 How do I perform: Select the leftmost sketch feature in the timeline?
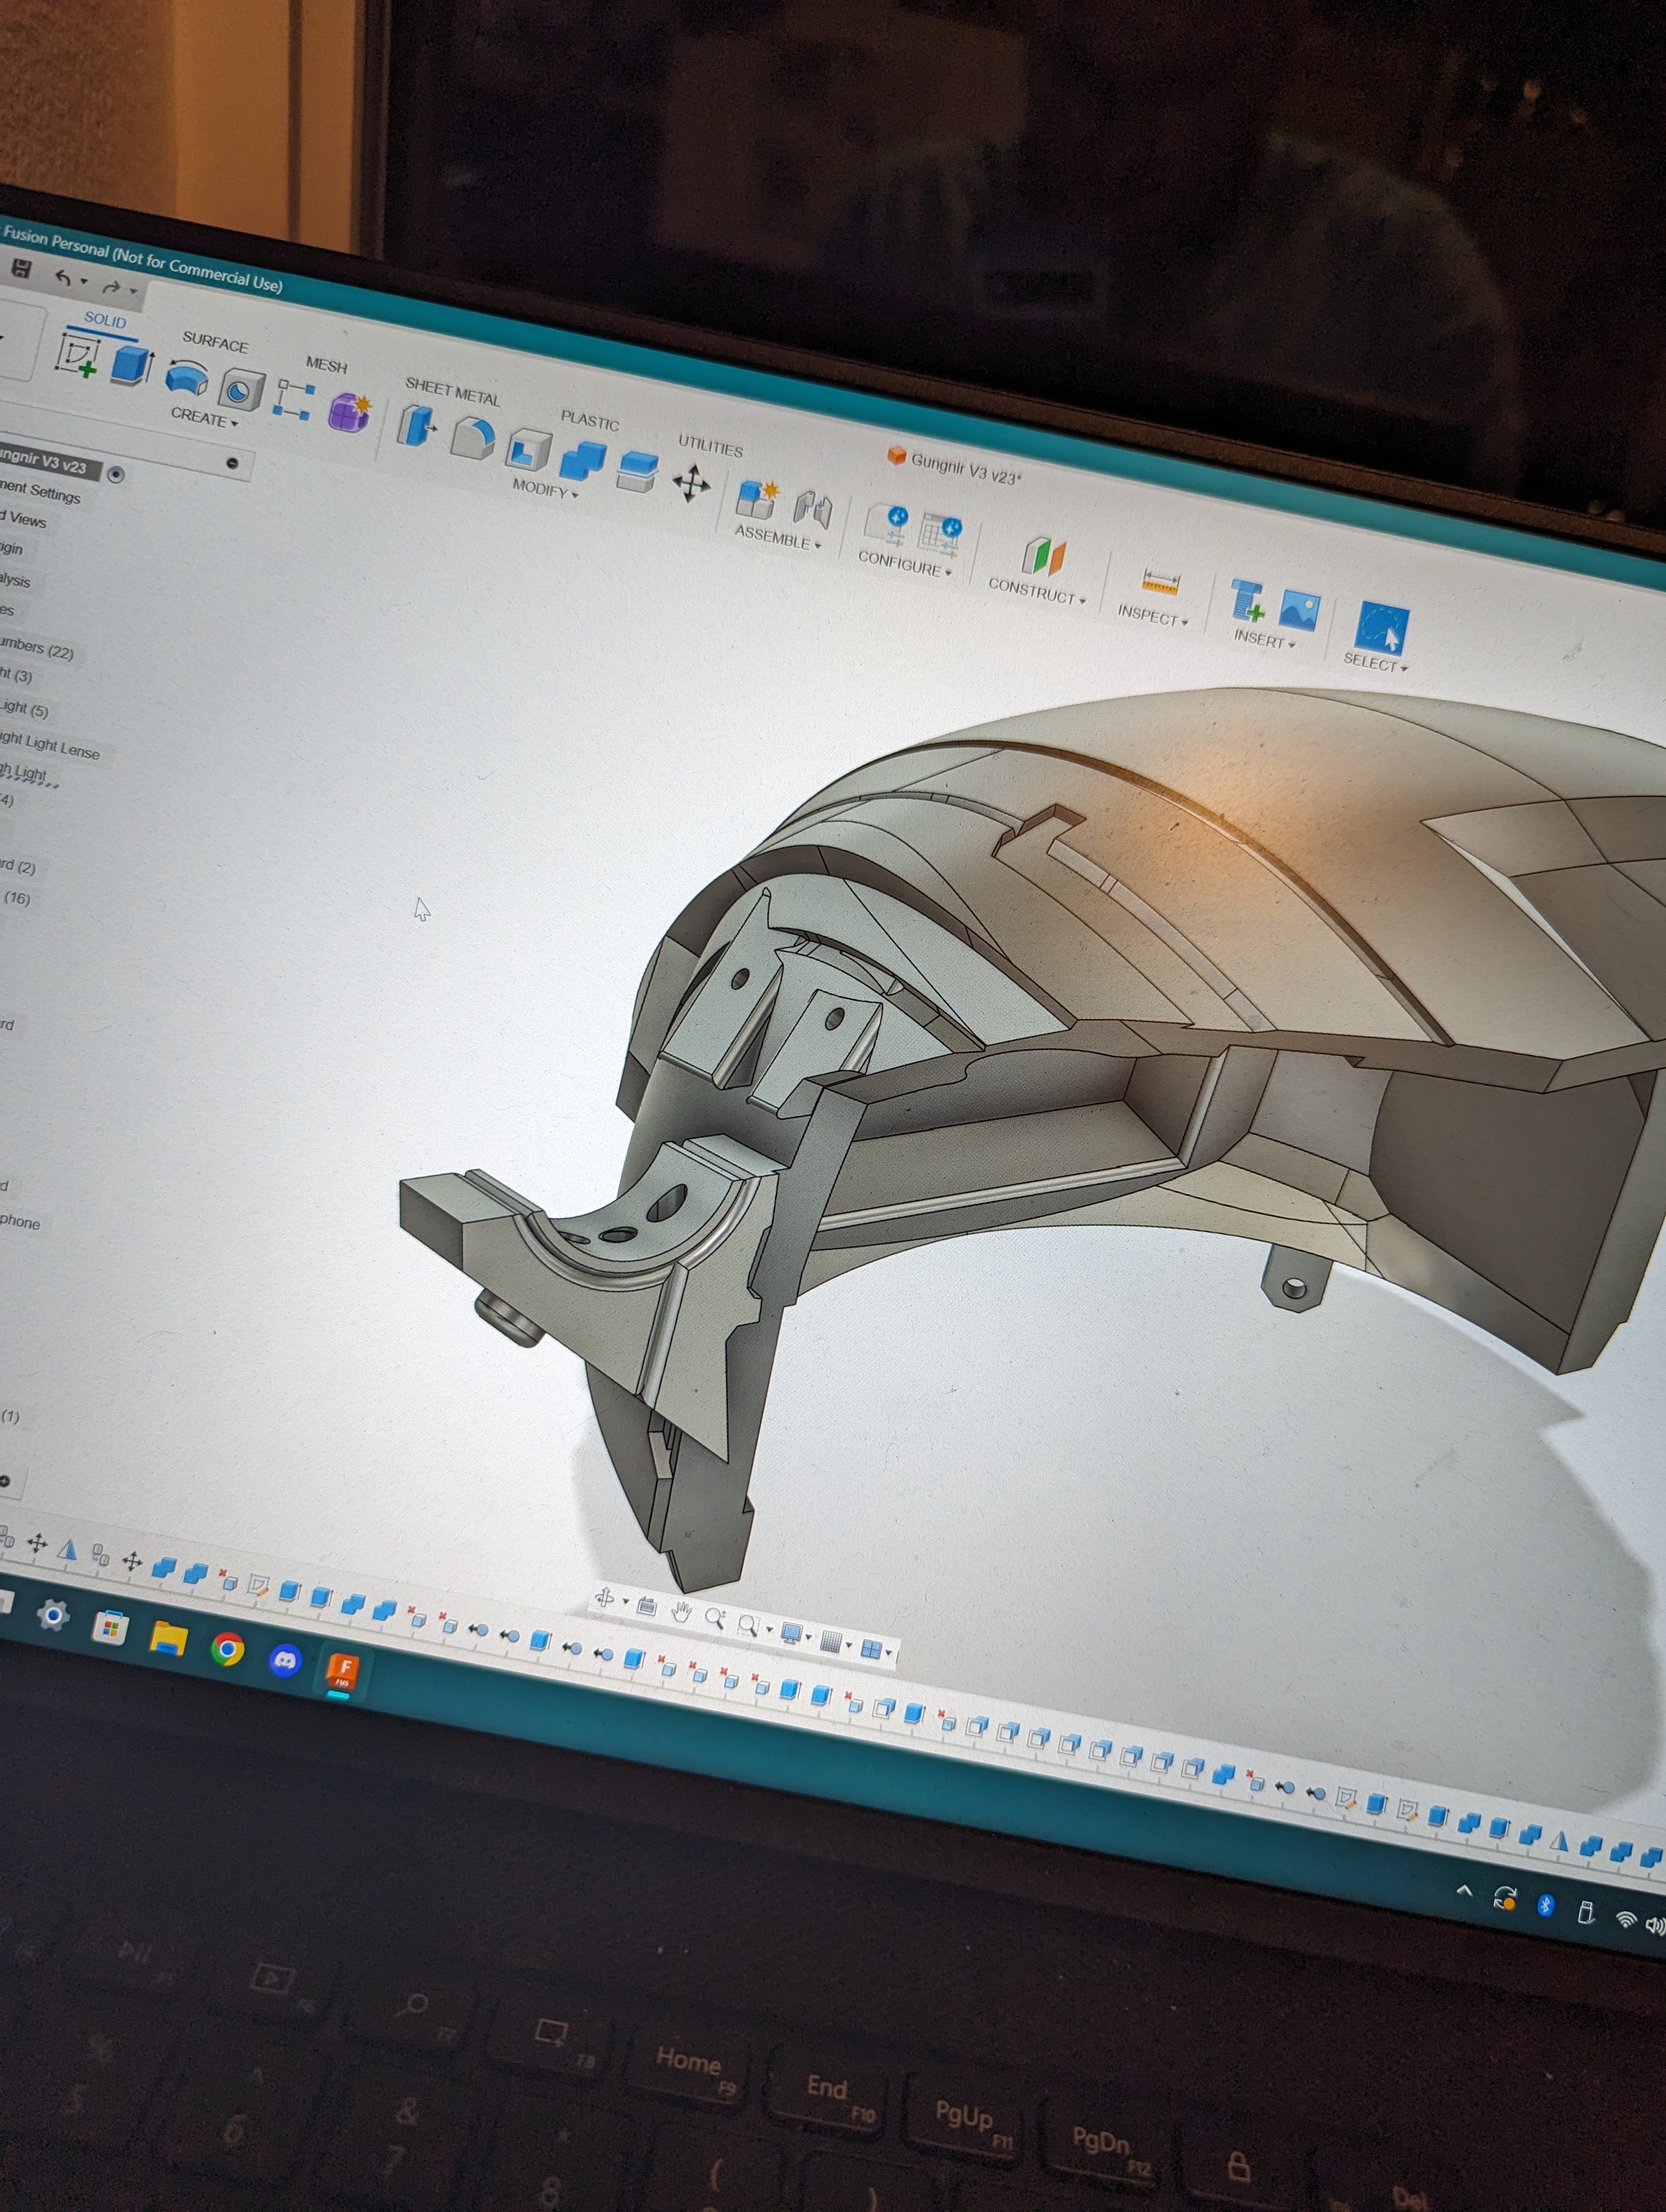[259, 1585]
